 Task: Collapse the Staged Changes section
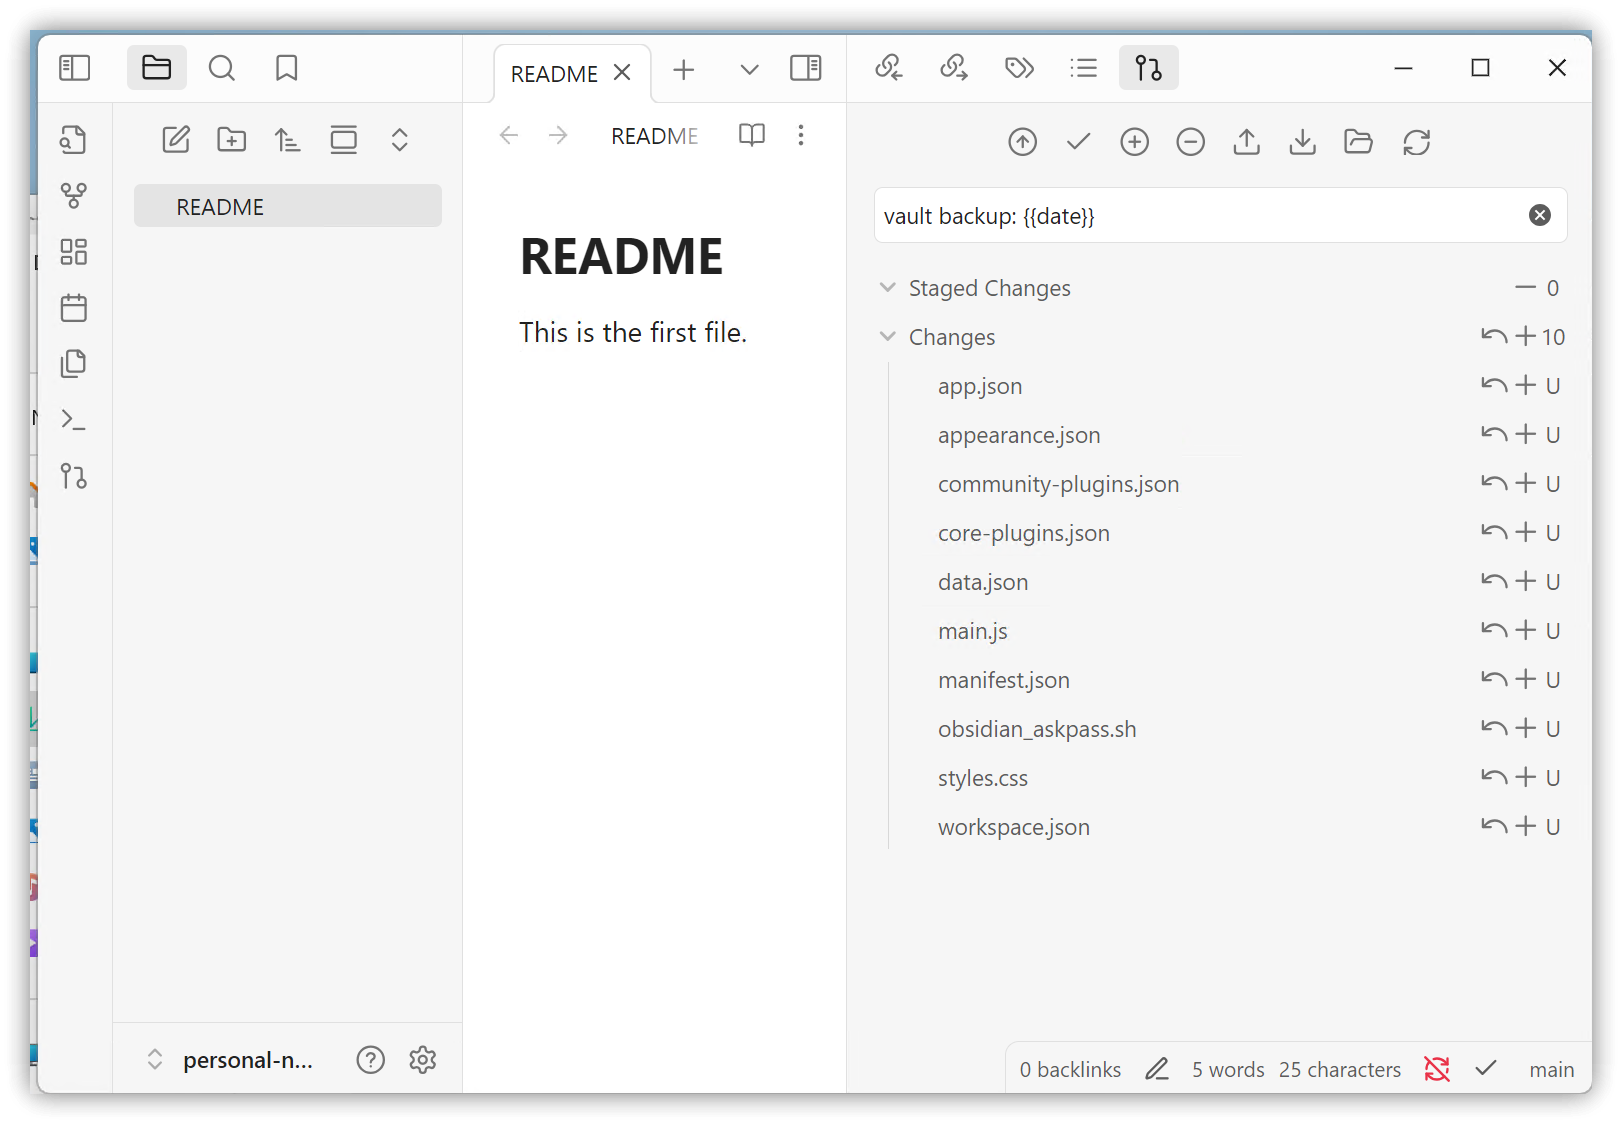click(887, 288)
